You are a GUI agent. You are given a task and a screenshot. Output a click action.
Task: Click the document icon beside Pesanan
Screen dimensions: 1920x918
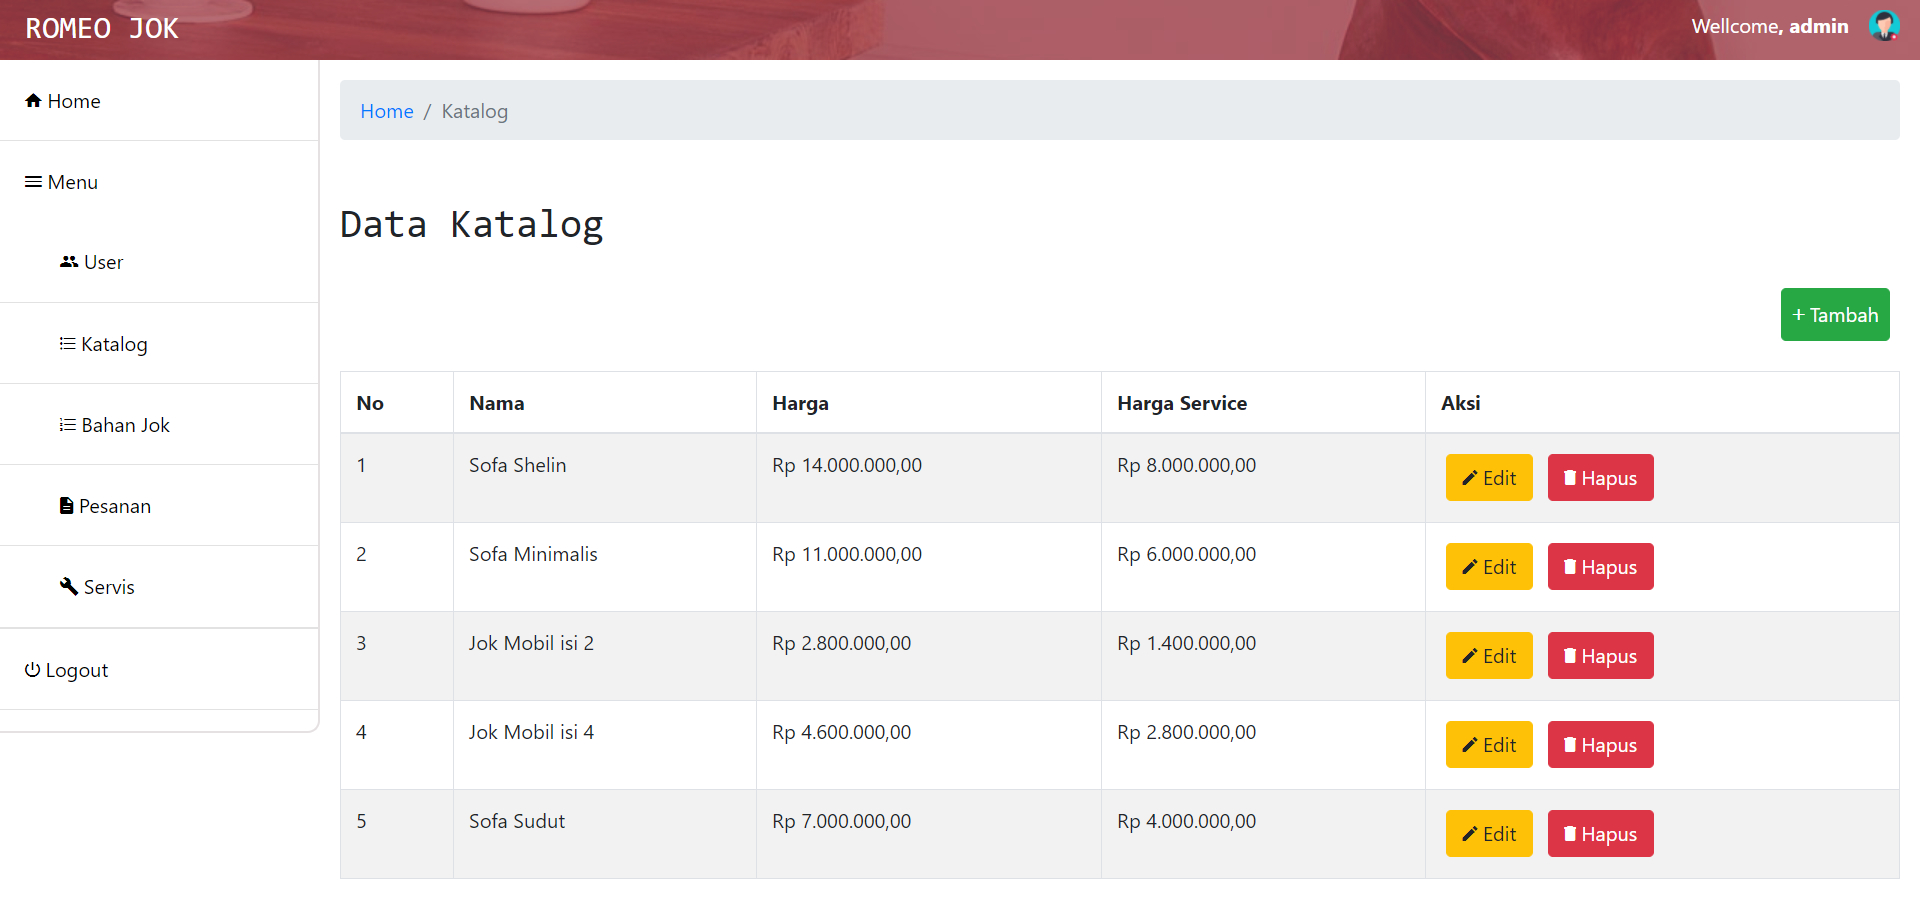click(x=66, y=506)
